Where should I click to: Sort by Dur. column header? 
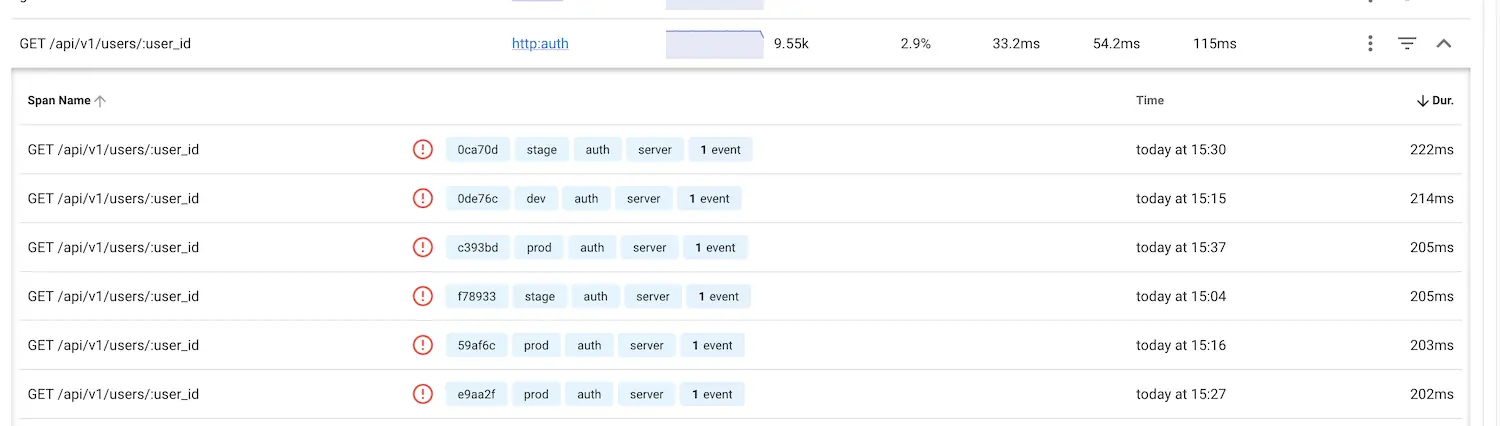(1435, 101)
